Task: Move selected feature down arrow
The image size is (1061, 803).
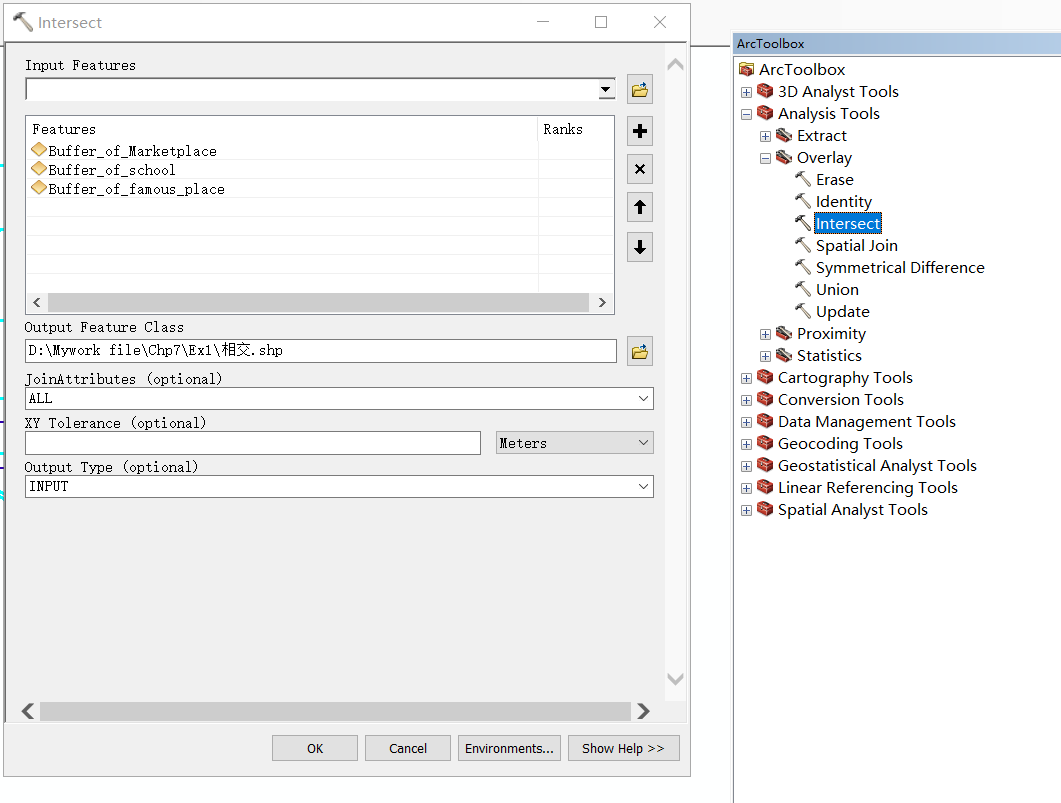Action: pos(639,247)
